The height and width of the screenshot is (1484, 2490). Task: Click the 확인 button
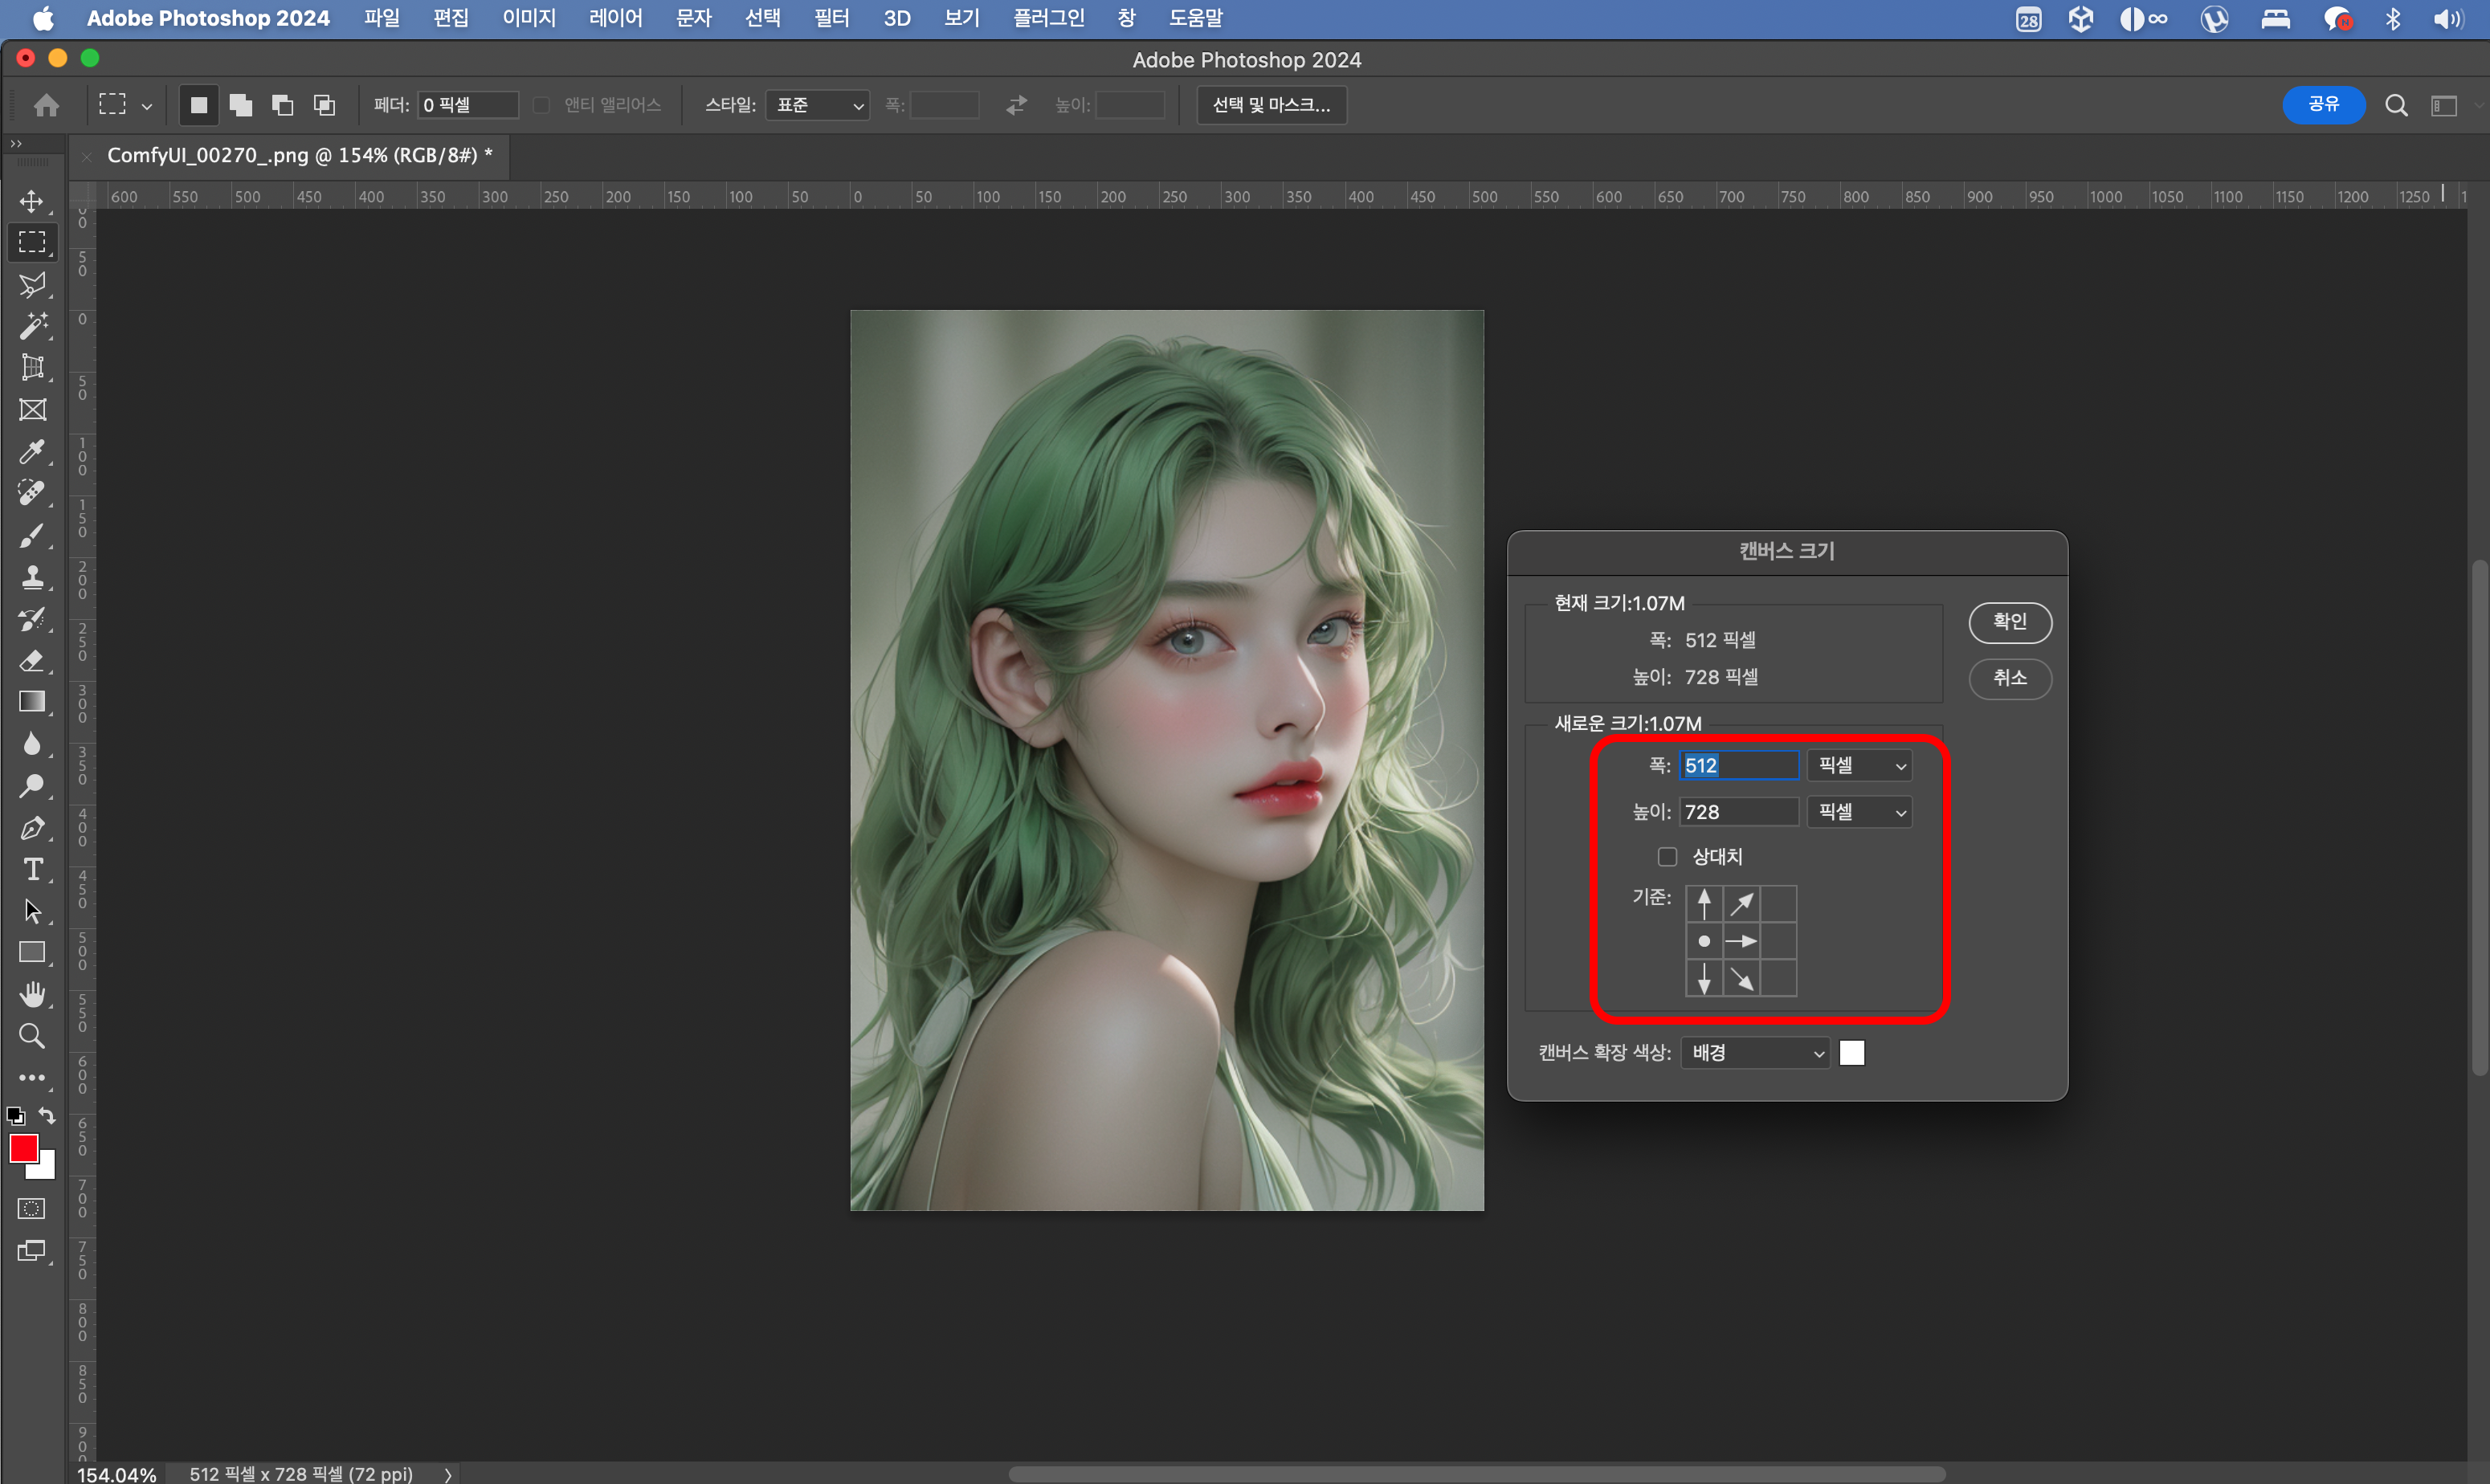click(x=2010, y=622)
